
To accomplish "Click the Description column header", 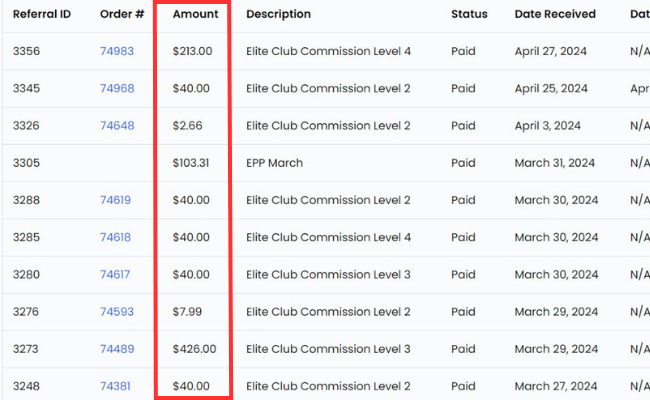I will (279, 14).
